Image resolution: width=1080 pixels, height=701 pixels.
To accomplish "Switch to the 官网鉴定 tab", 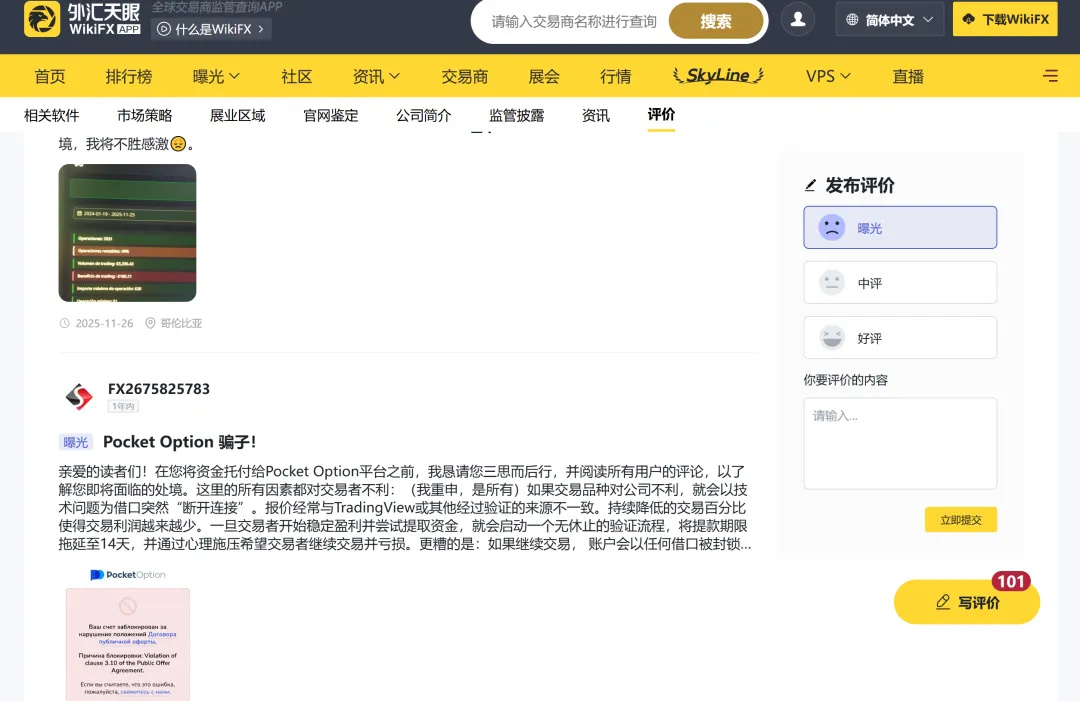I will [x=331, y=115].
